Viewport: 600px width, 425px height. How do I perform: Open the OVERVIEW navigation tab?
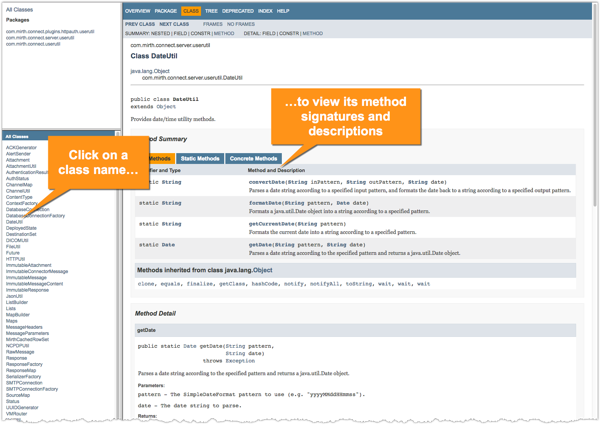pyautogui.click(x=138, y=11)
